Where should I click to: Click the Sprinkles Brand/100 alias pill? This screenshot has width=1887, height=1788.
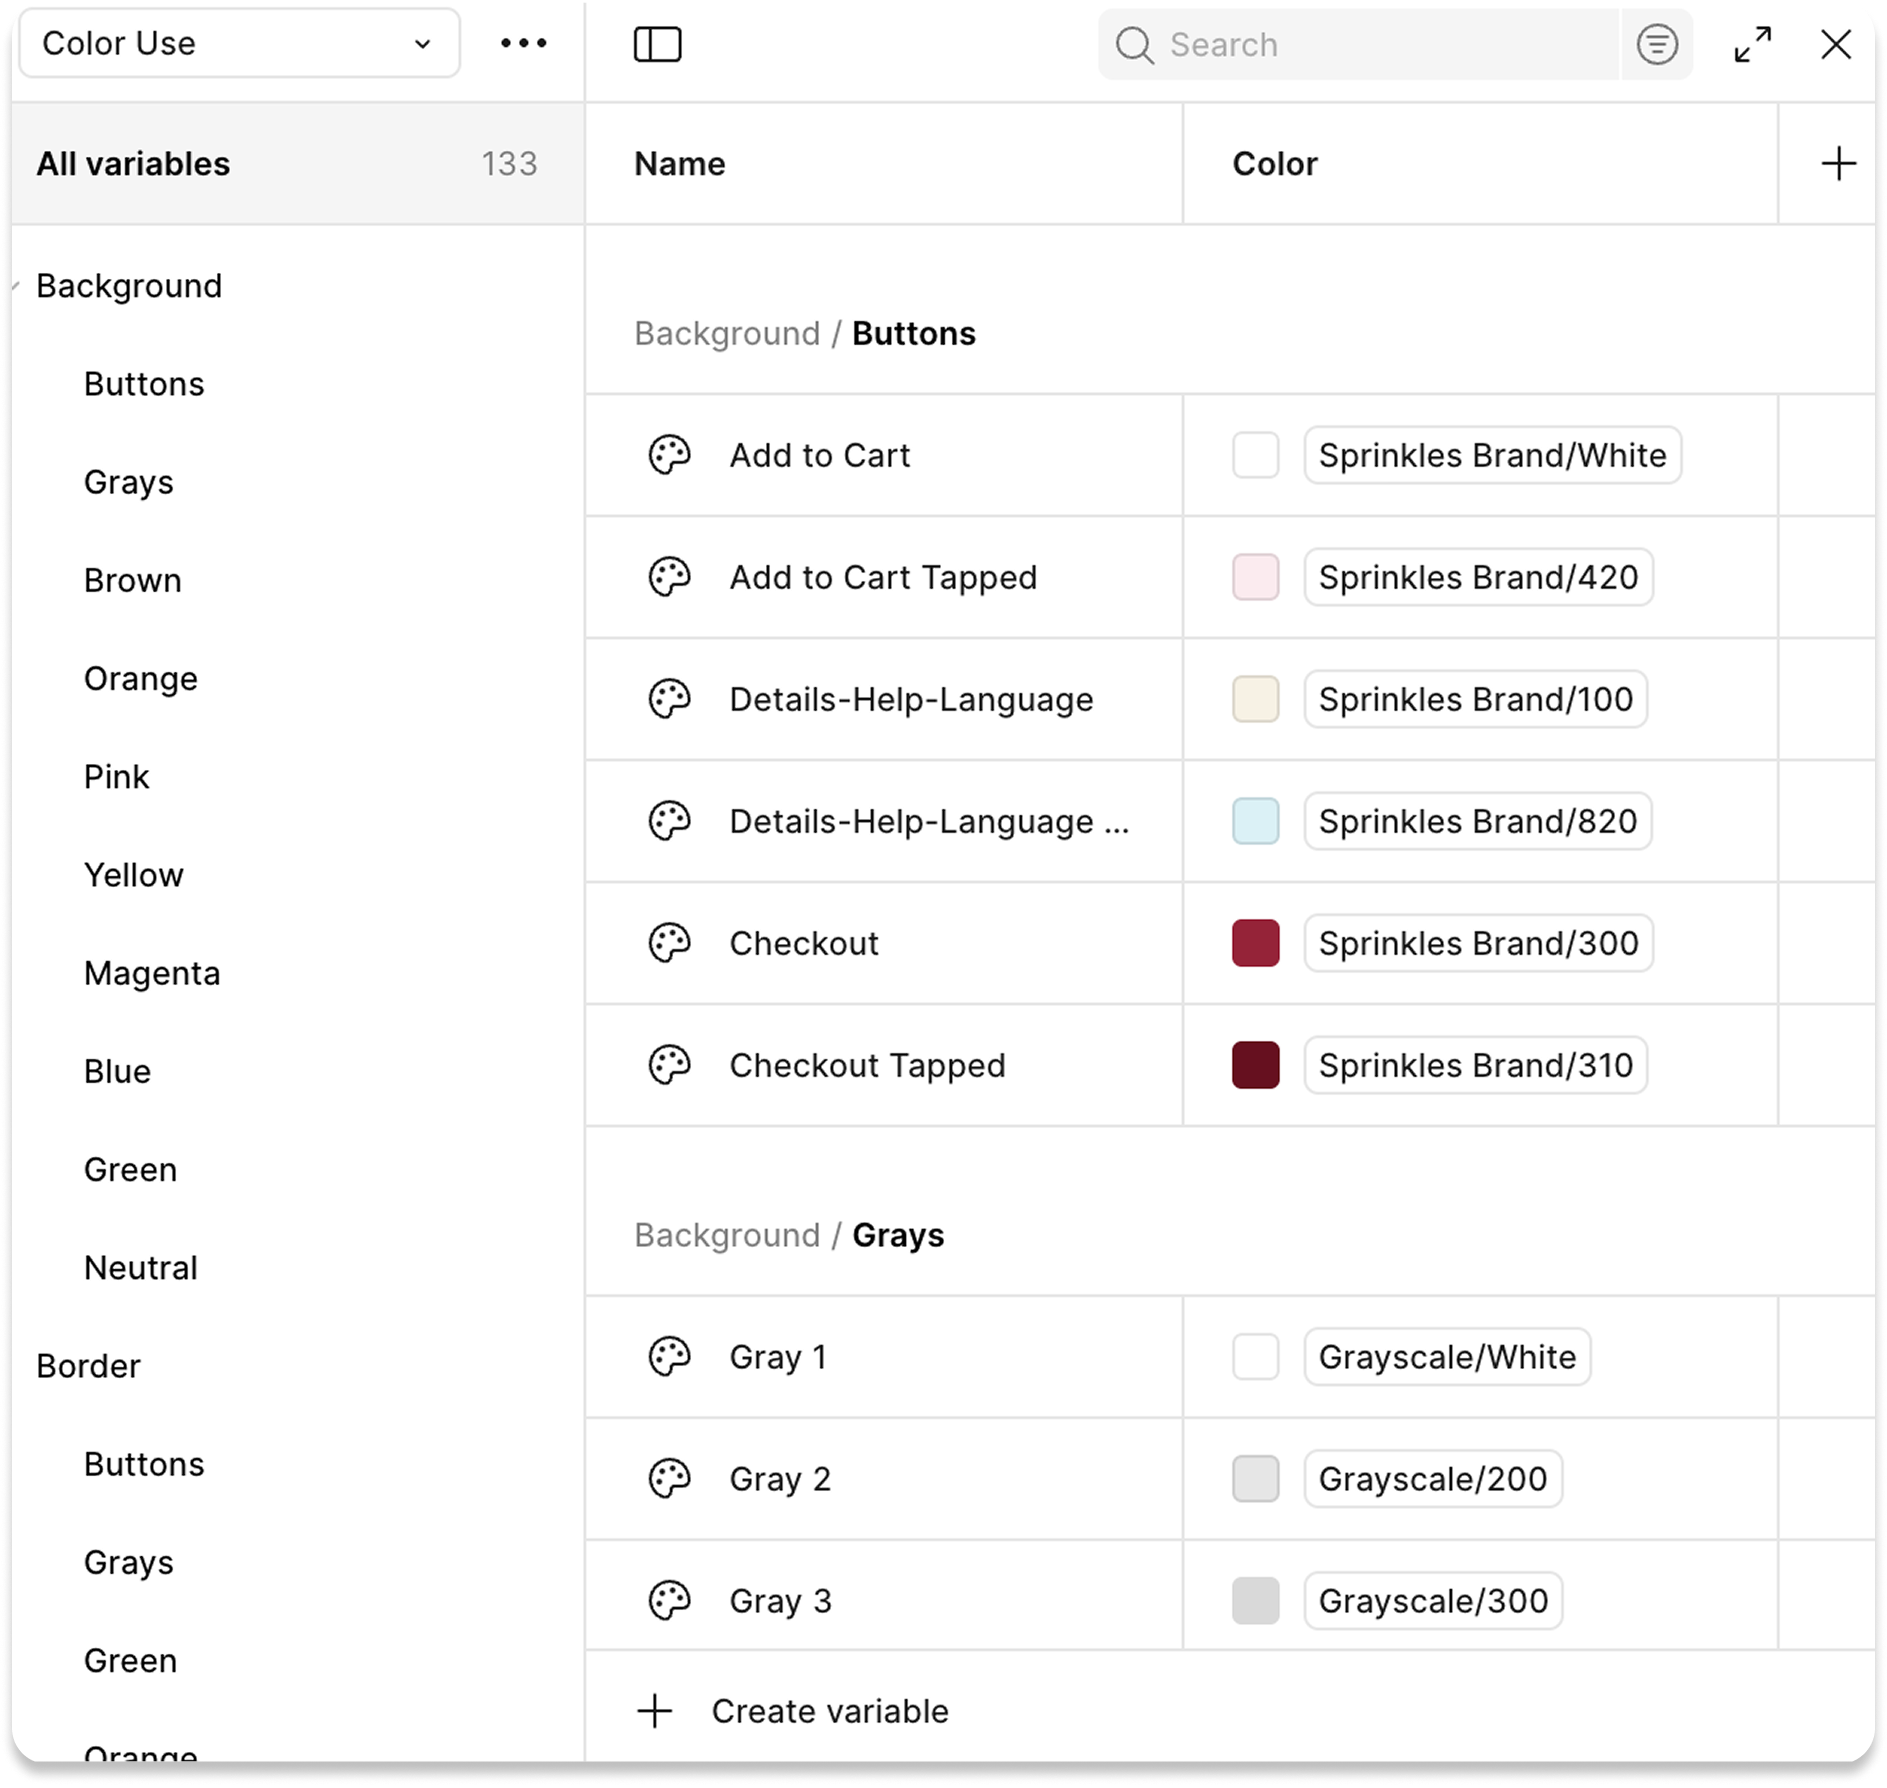click(x=1475, y=699)
